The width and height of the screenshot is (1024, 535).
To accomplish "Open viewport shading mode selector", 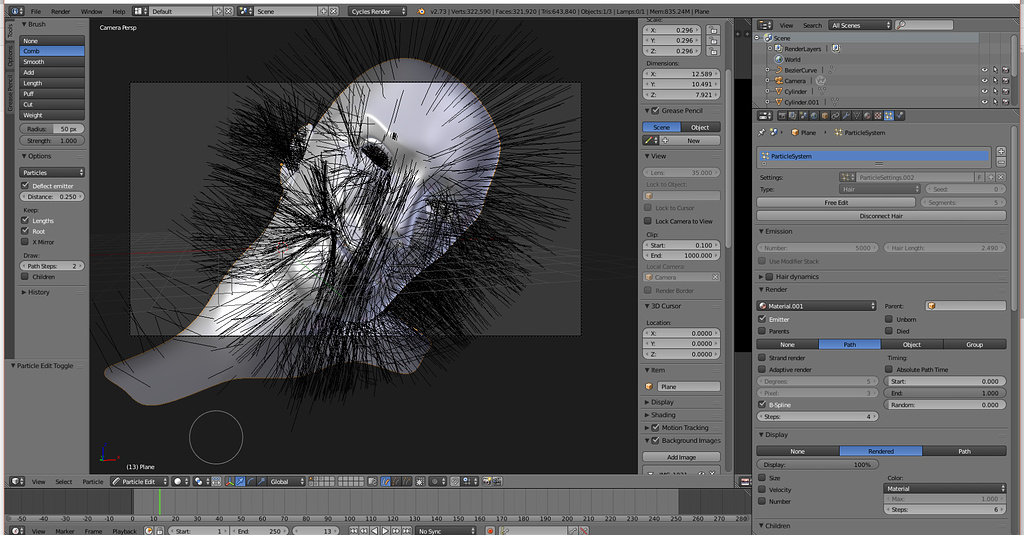I will tap(181, 481).
